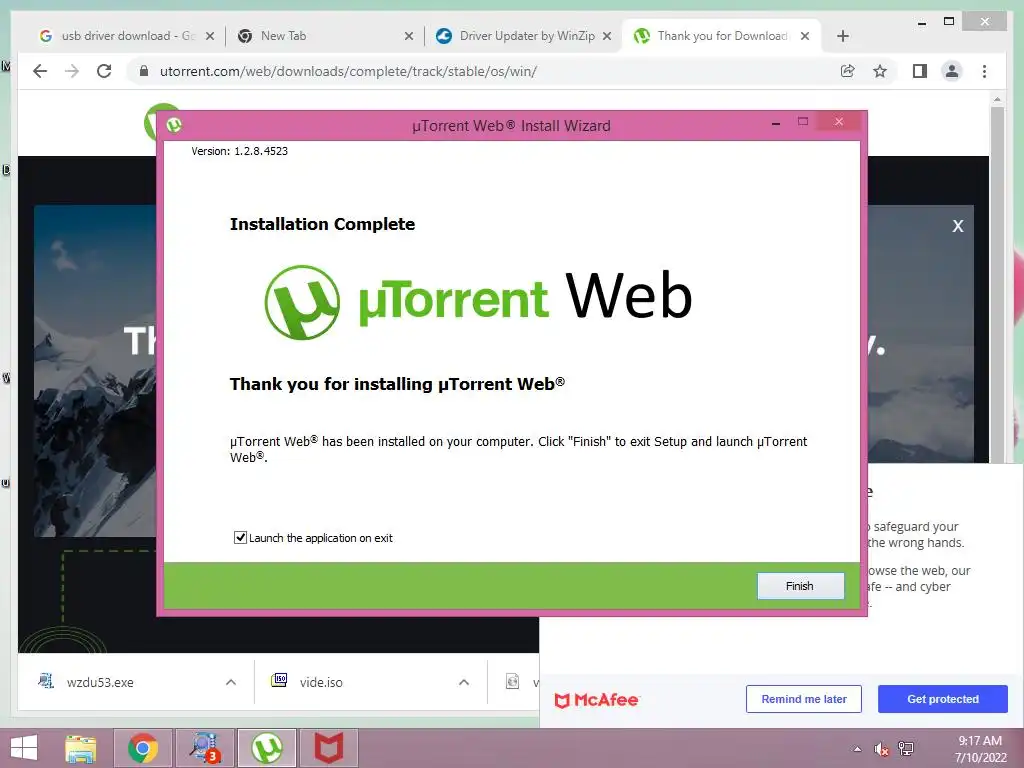This screenshot has width=1024, height=768.
Task: Share this page icon in address bar
Action: [x=848, y=71]
